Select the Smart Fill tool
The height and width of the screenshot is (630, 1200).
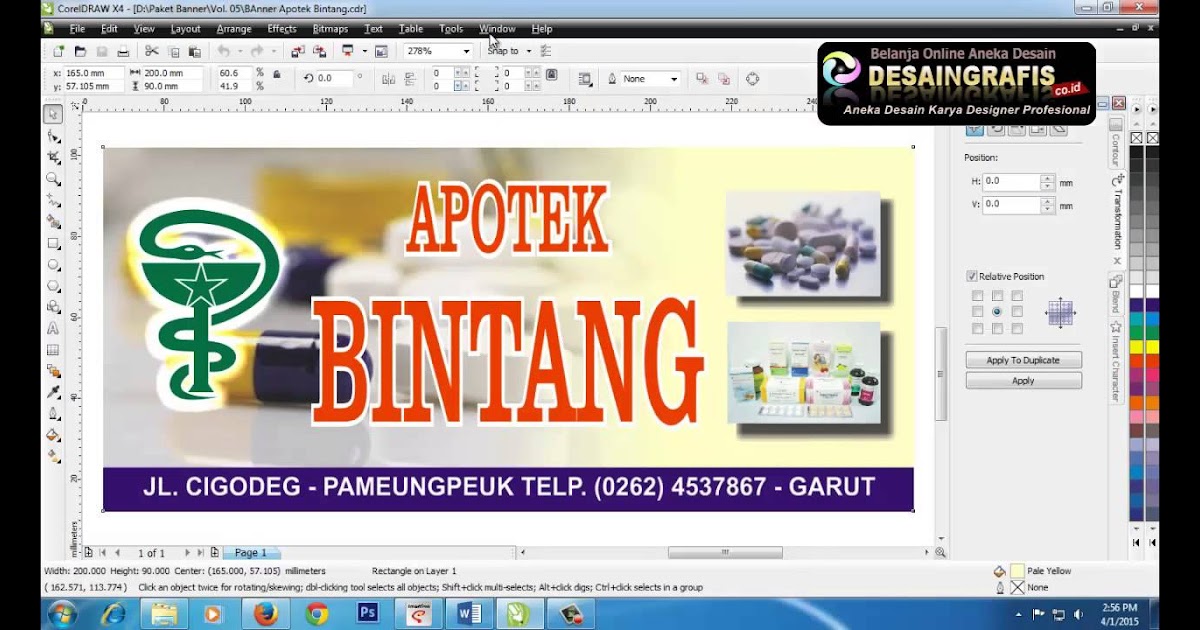pos(53,222)
